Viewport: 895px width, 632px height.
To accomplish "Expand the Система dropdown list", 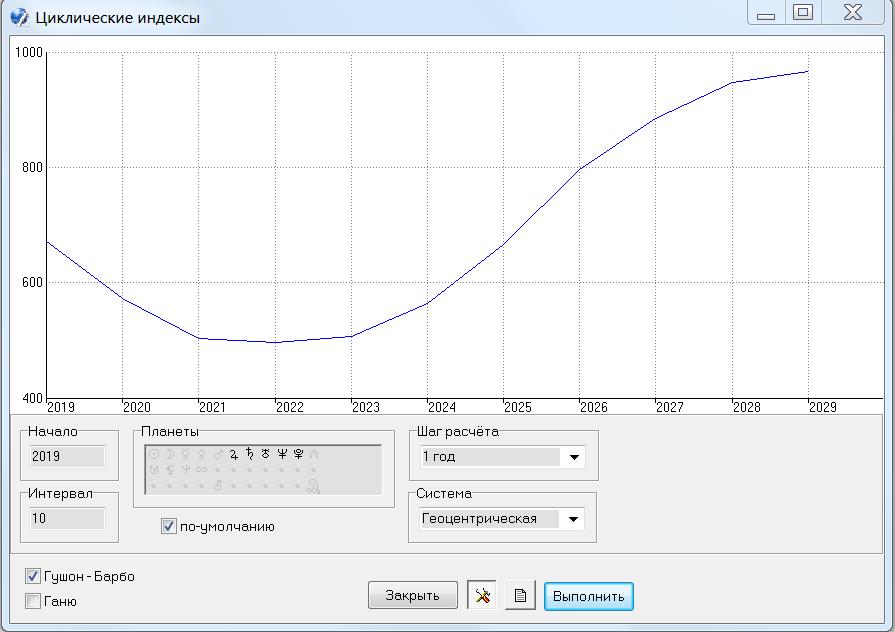I will pos(574,519).
